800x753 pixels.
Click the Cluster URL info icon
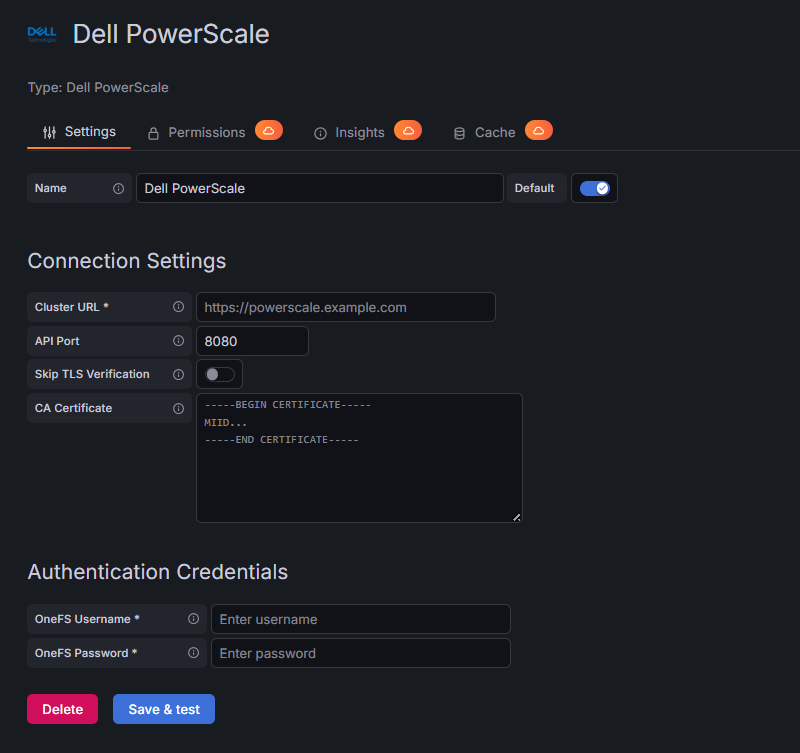(179, 307)
